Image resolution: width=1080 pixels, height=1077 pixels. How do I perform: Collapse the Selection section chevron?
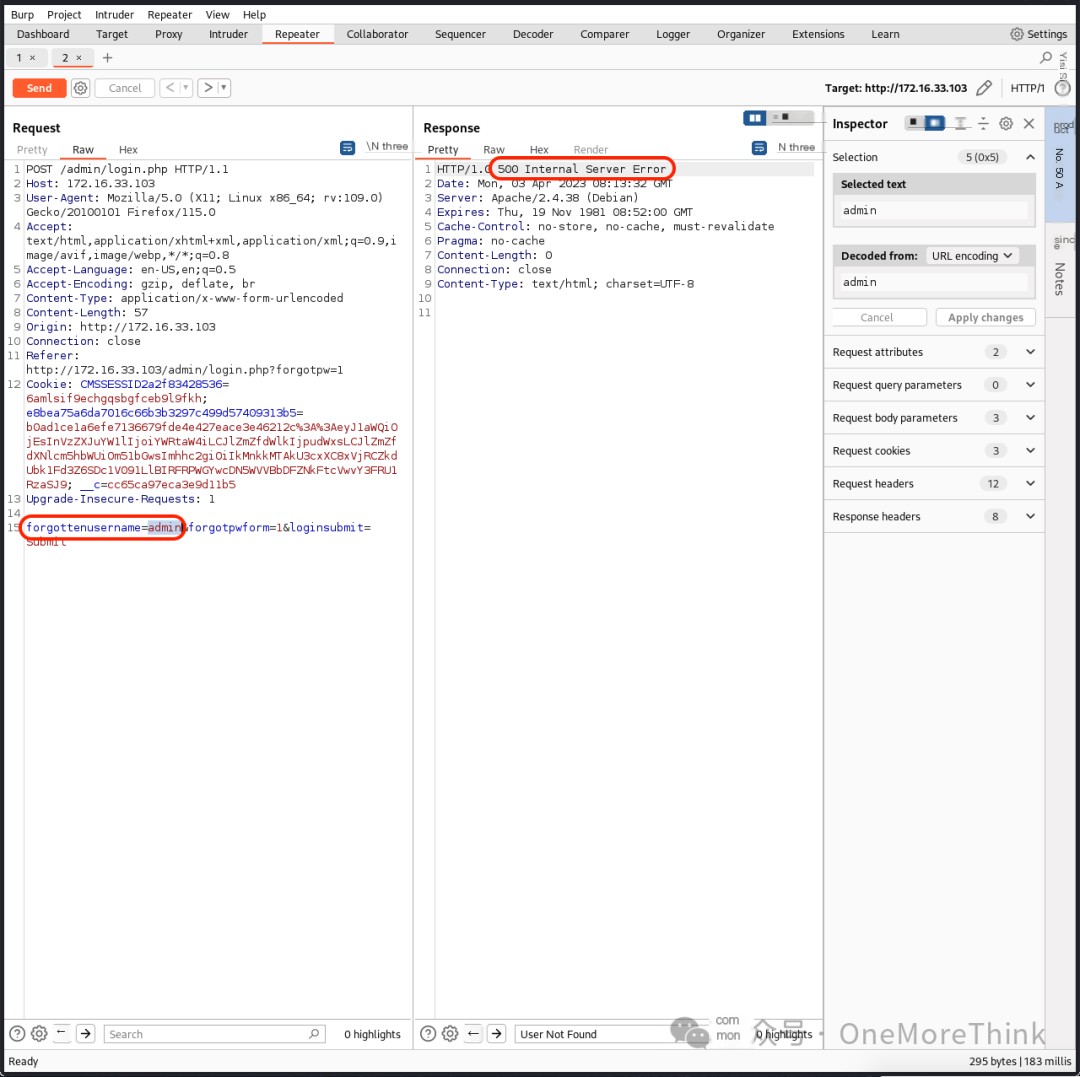1030,157
